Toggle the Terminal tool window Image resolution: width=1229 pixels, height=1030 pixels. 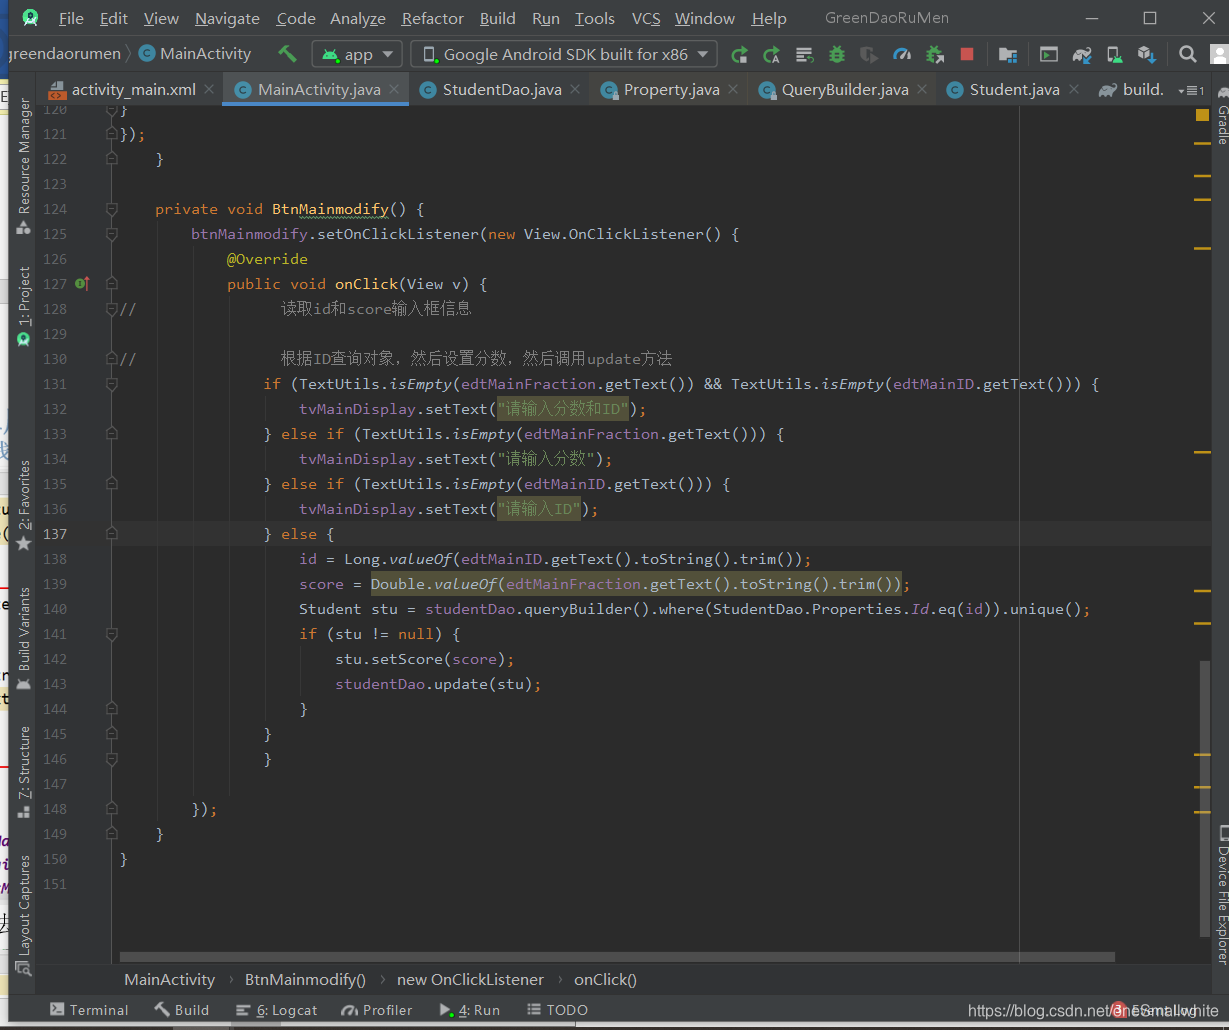(89, 1010)
